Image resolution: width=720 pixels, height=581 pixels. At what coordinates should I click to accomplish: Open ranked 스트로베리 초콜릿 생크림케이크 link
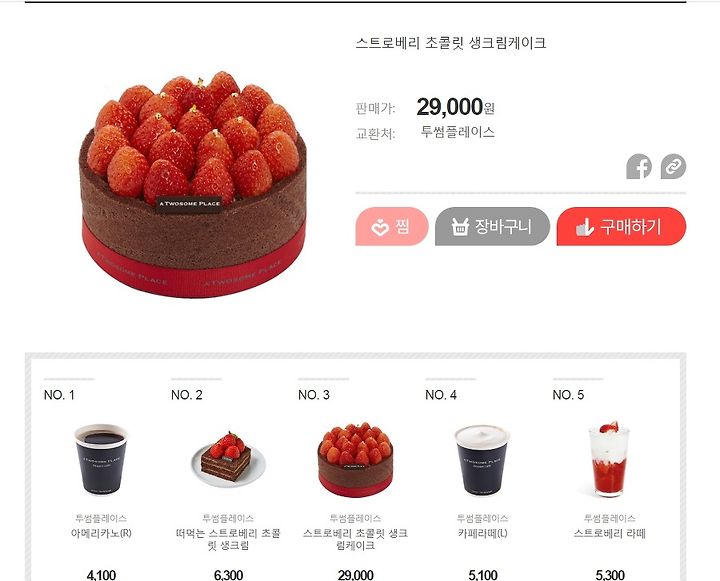tap(355, 539)
